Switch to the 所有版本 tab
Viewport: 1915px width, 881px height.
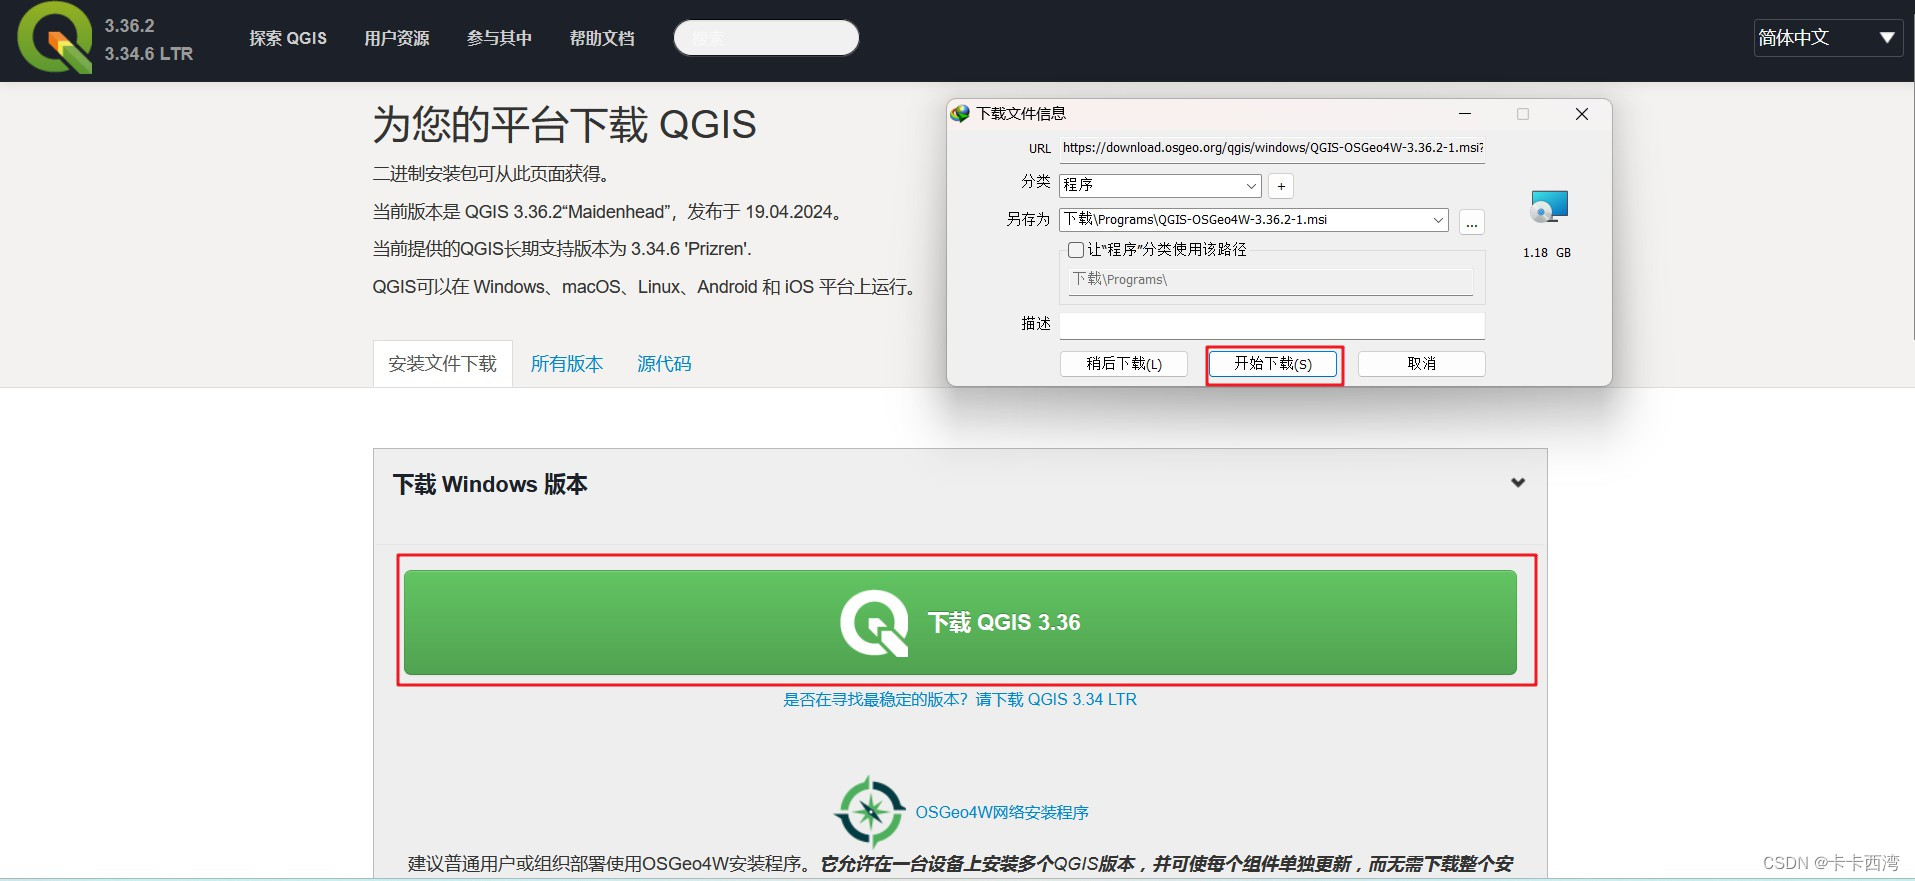(567, 364)
